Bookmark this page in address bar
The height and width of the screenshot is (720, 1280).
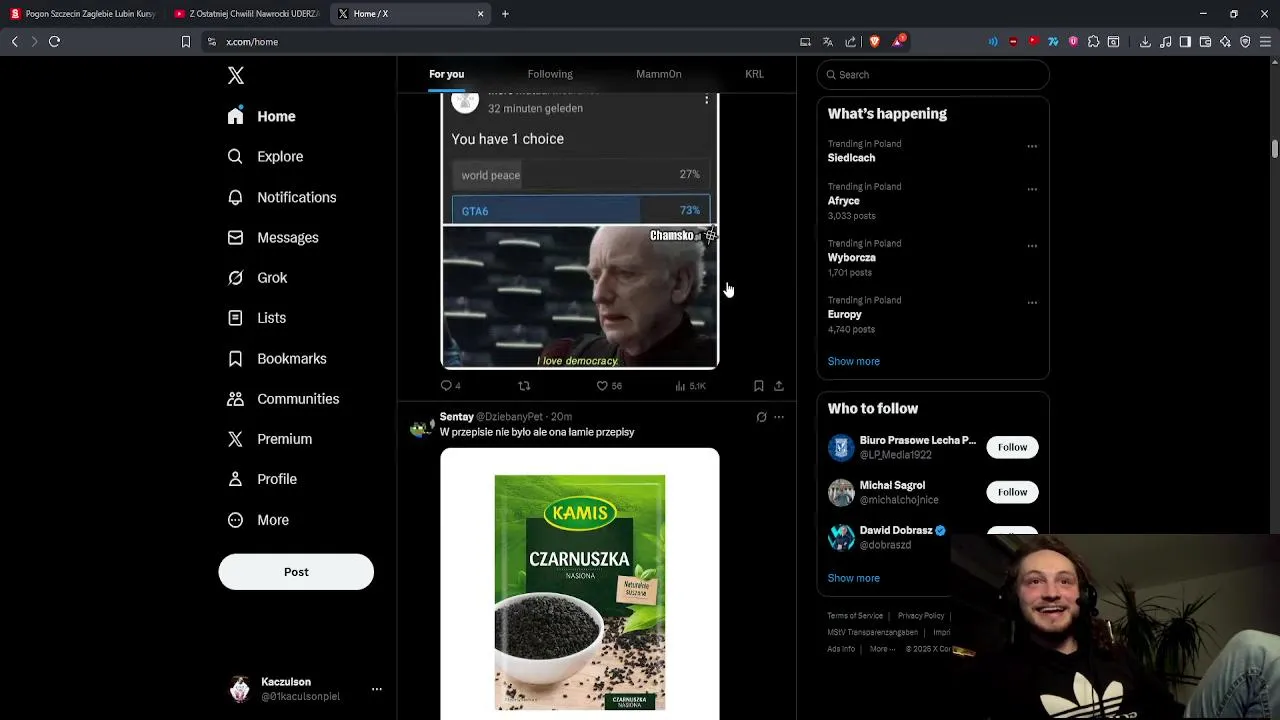pos(185,41)
